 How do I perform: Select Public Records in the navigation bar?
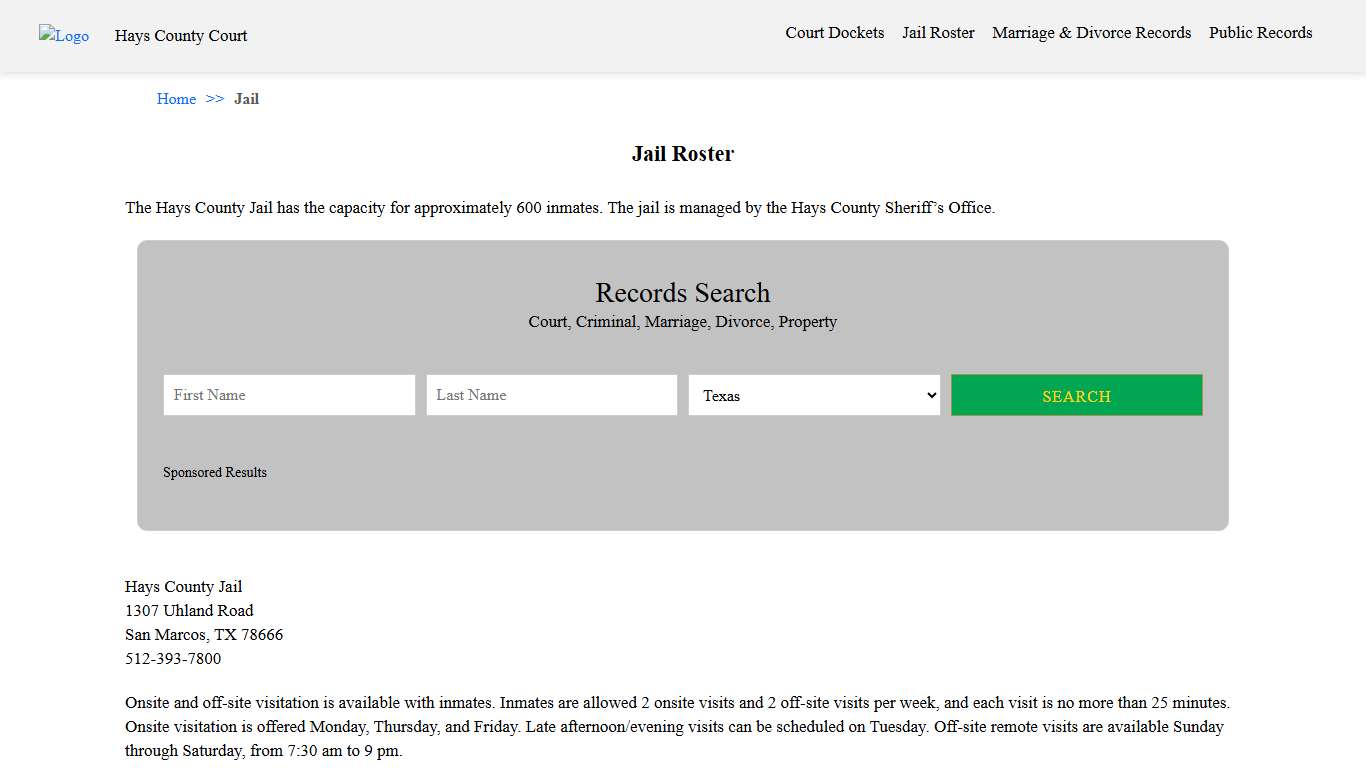(1260, 33)
